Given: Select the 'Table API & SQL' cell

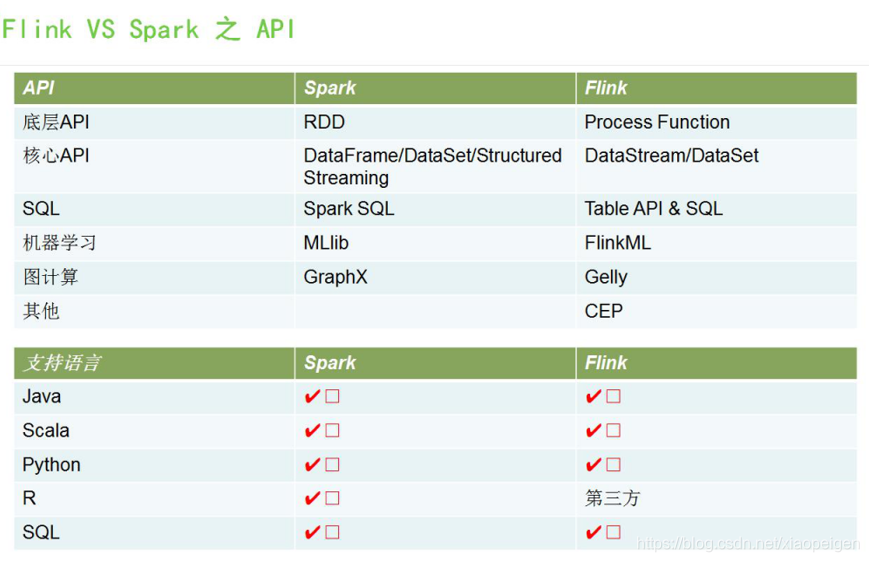Looking at the screenshot, I should (653, 209).
